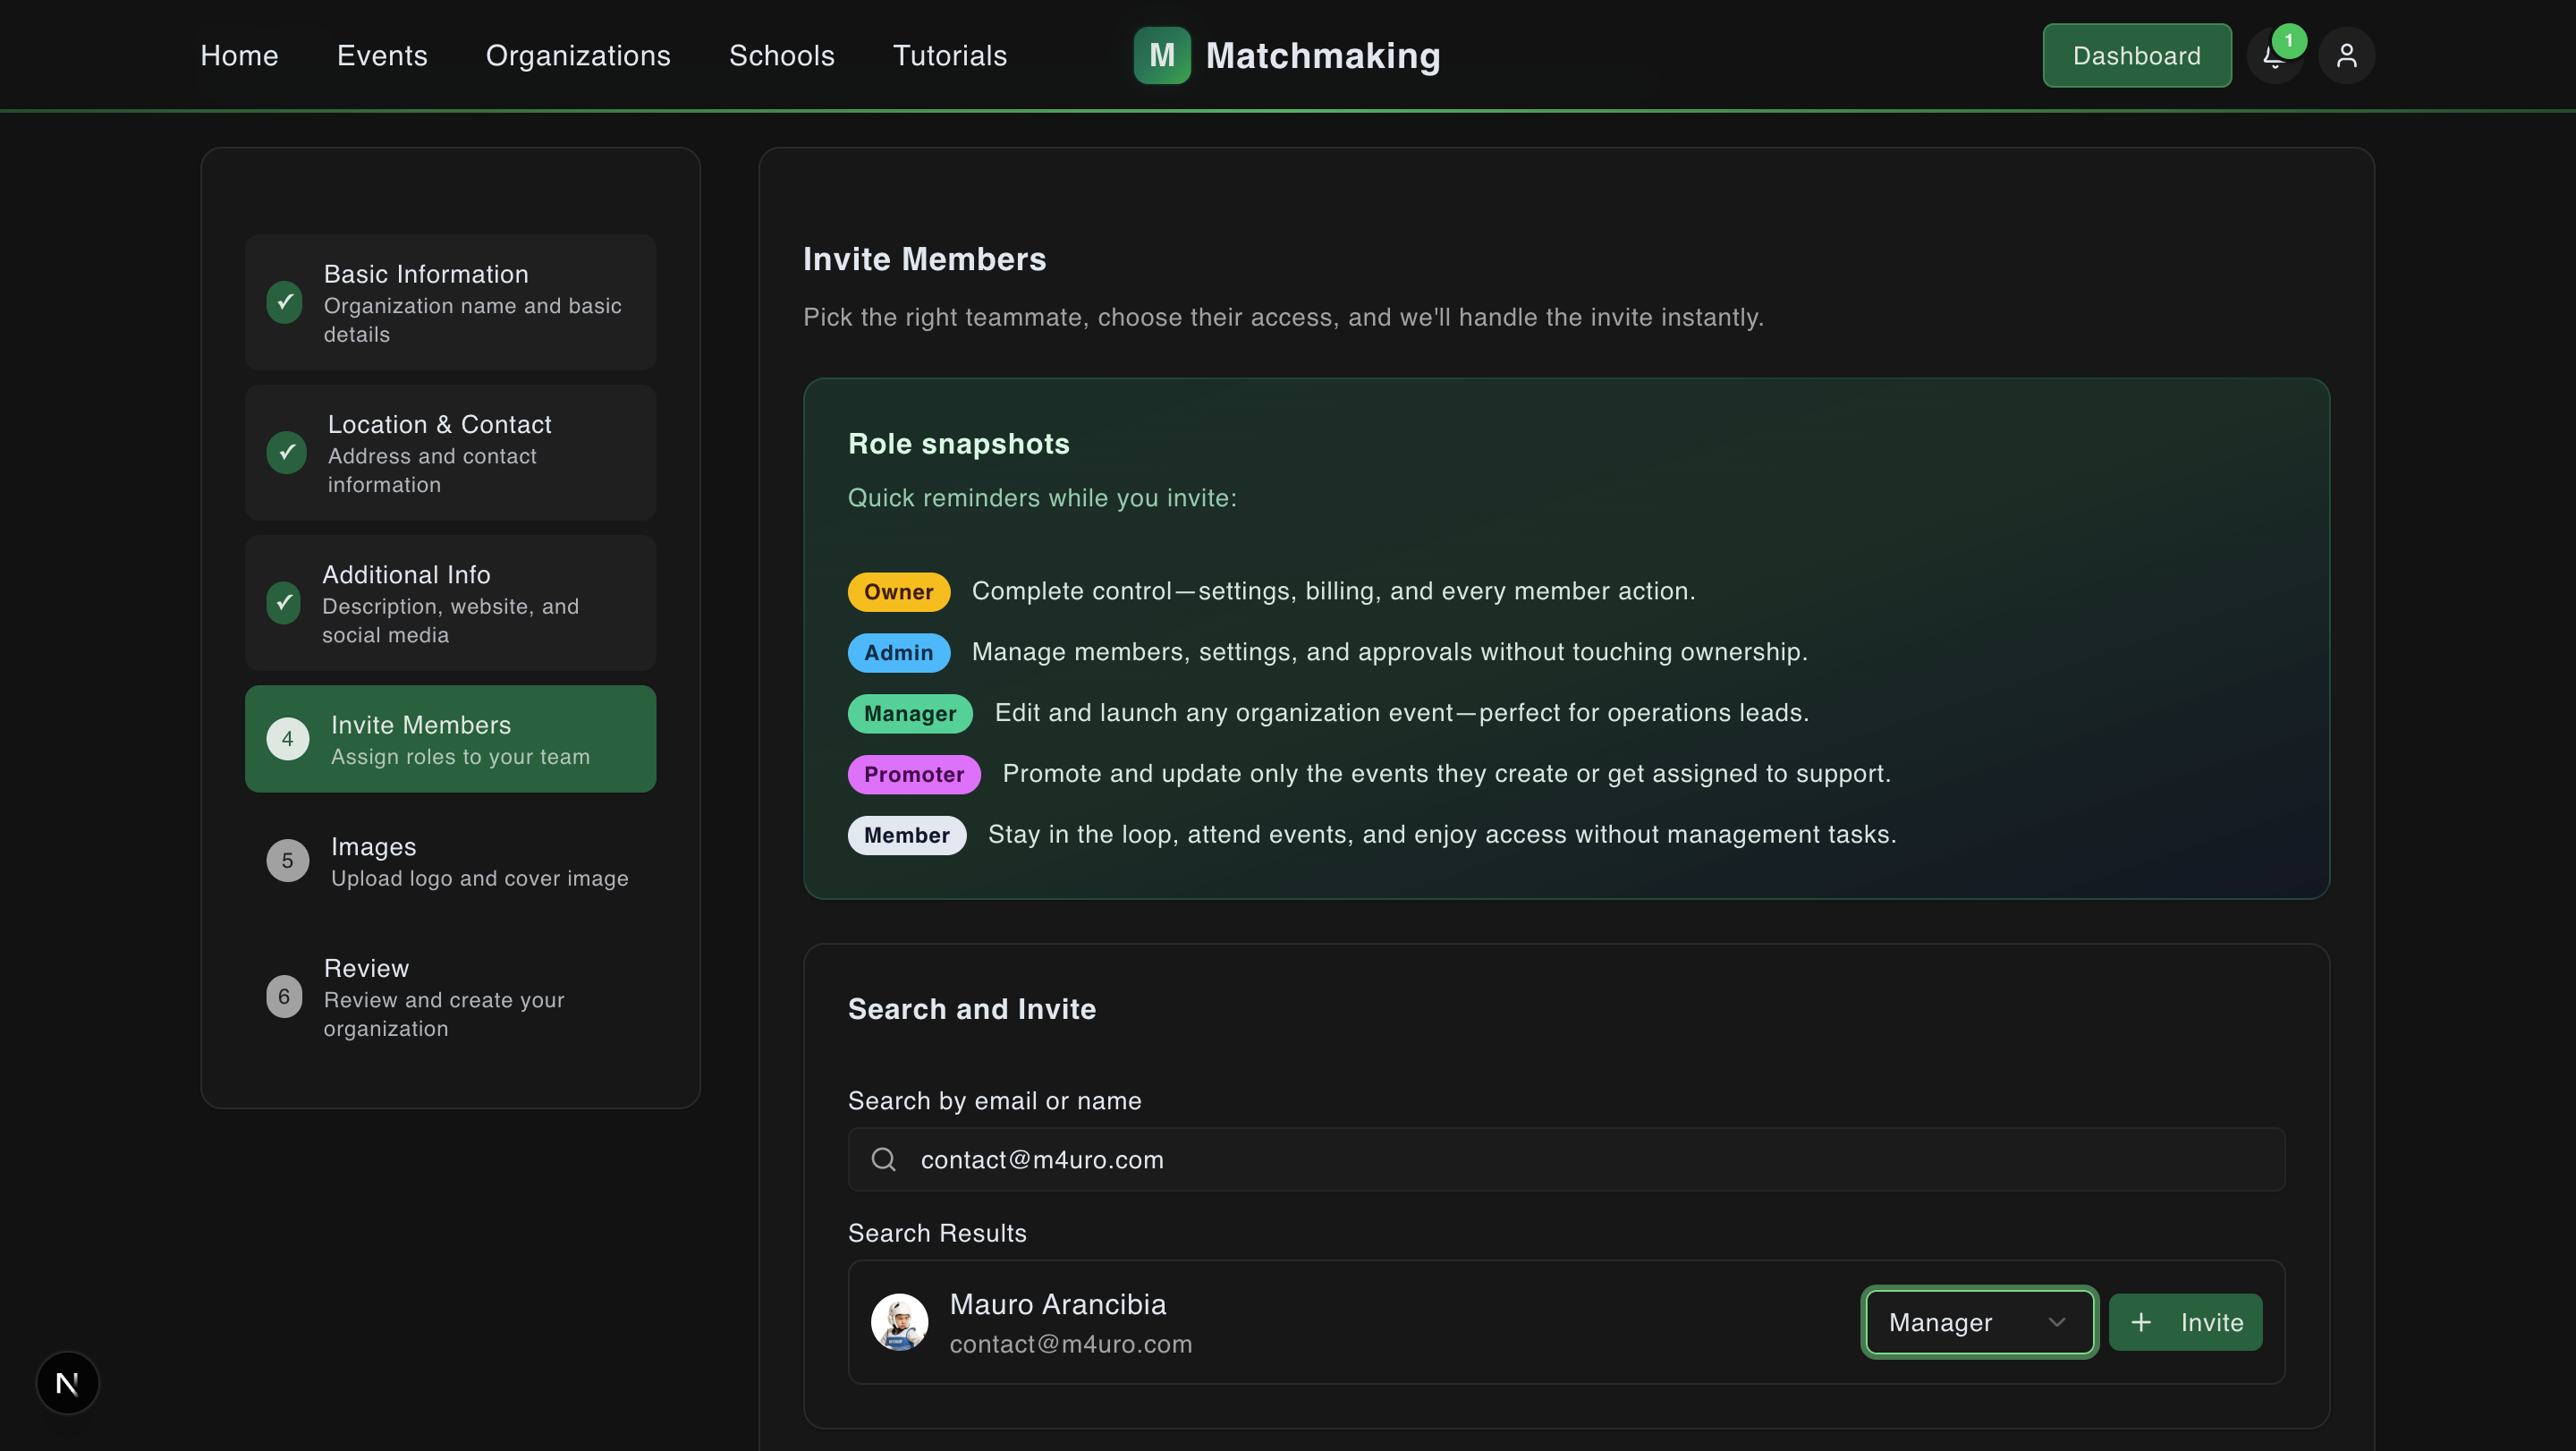Click the "contact@m4uro.com" result email text

pos(1071,1344)
